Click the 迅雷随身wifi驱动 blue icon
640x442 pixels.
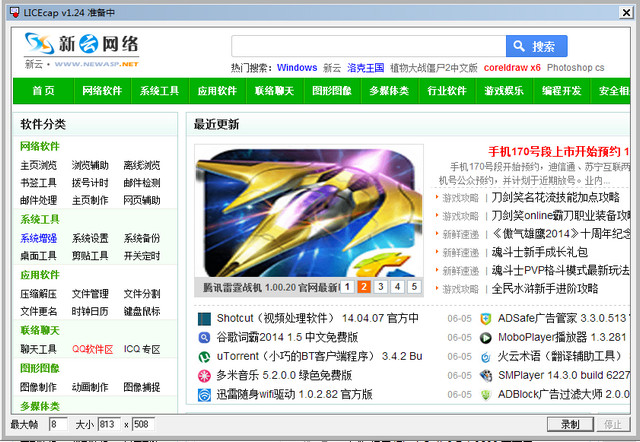pyautogui.click(x=204, y=395)
